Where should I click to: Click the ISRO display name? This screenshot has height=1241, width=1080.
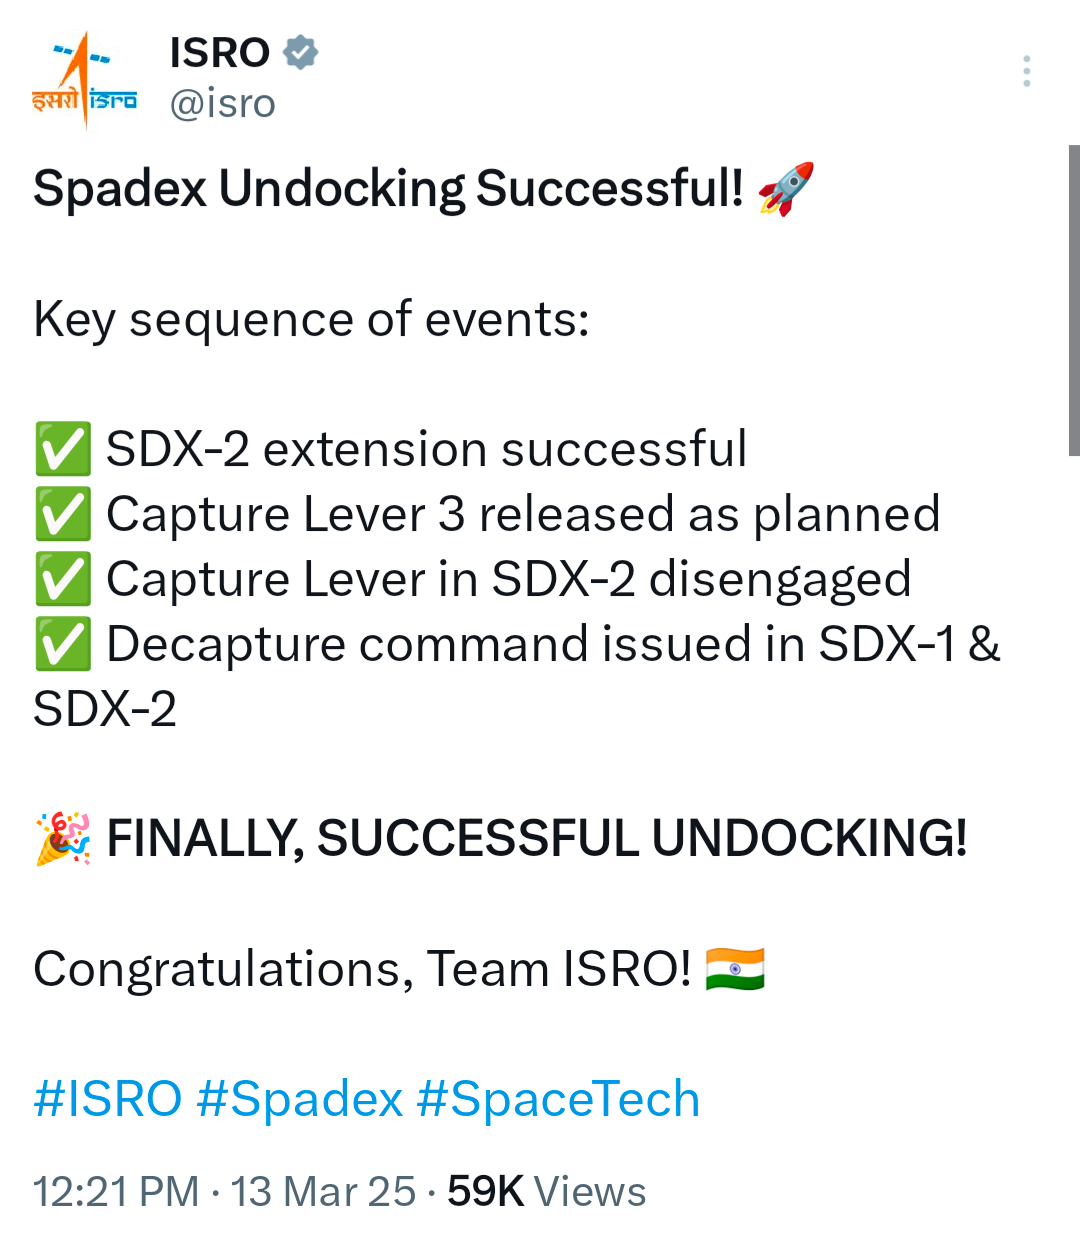click(x=220, y=52)
